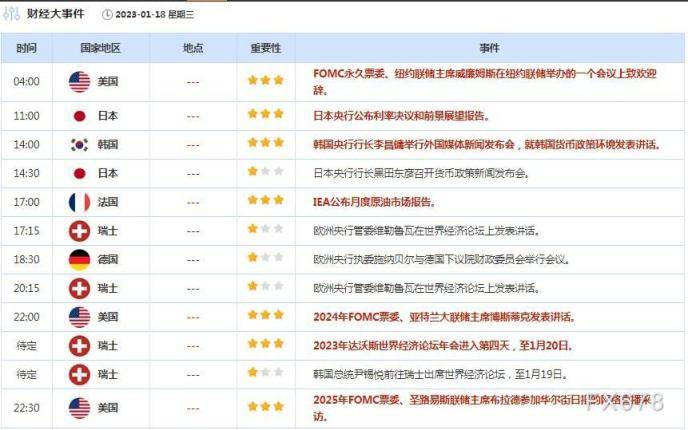Click the 欧洲央行执委施纳贝尔 meeting event text
The height and width of the screenshot is (430, 688).
tap(441, 260)
